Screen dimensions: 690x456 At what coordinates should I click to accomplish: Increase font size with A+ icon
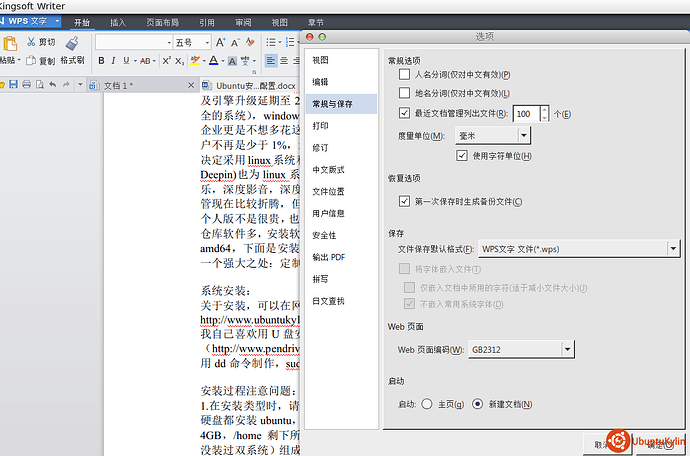tap(220, 42)
